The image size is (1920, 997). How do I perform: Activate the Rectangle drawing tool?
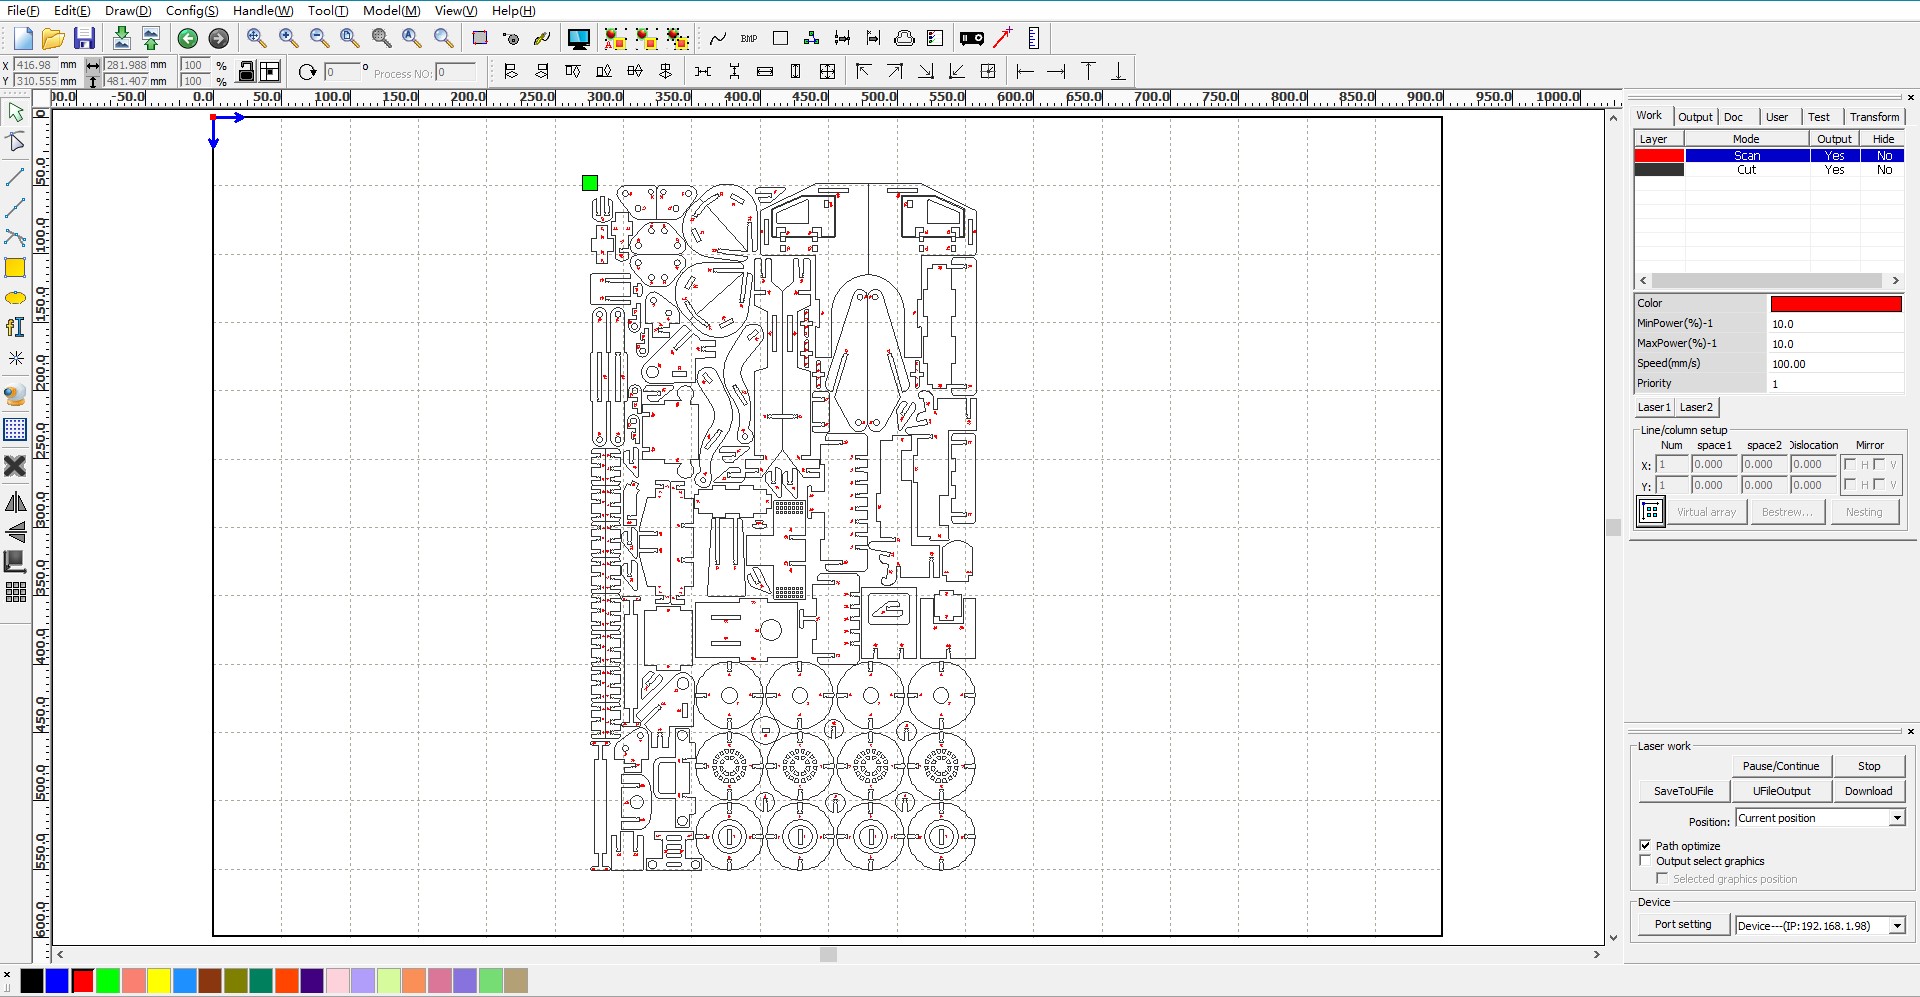pos(15,267)
